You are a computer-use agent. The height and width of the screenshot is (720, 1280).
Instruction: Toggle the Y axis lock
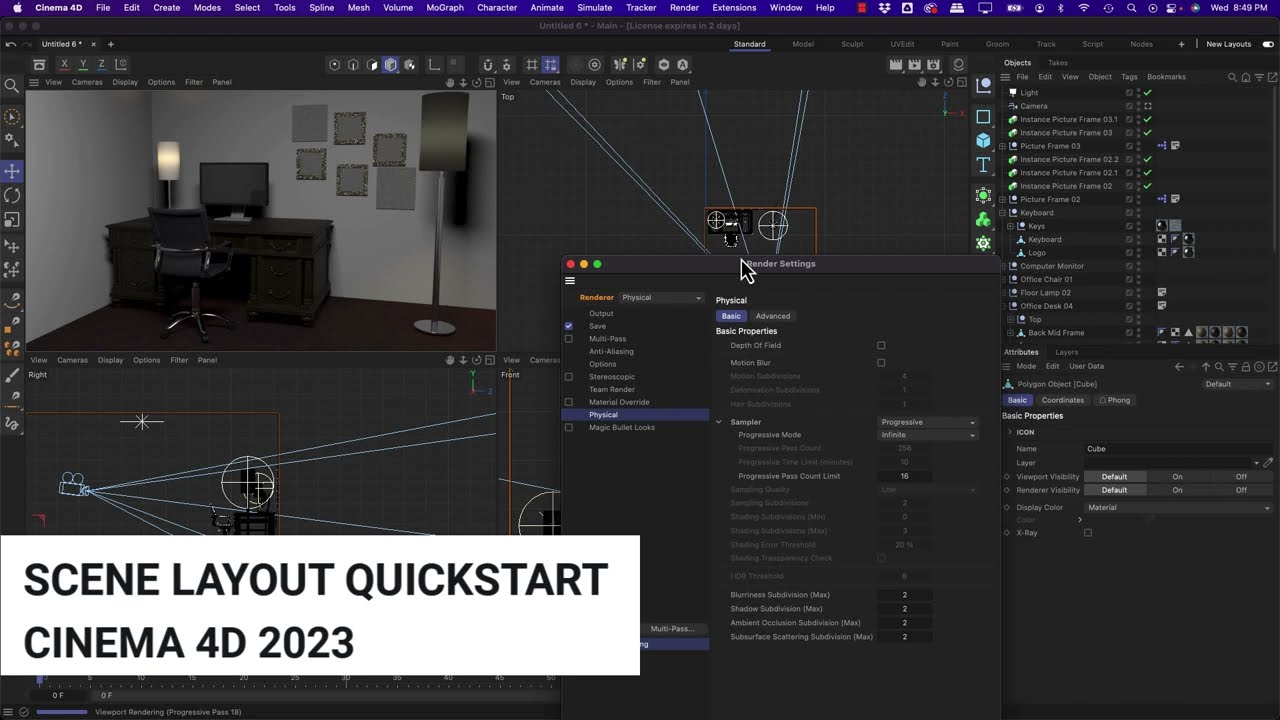83,65
